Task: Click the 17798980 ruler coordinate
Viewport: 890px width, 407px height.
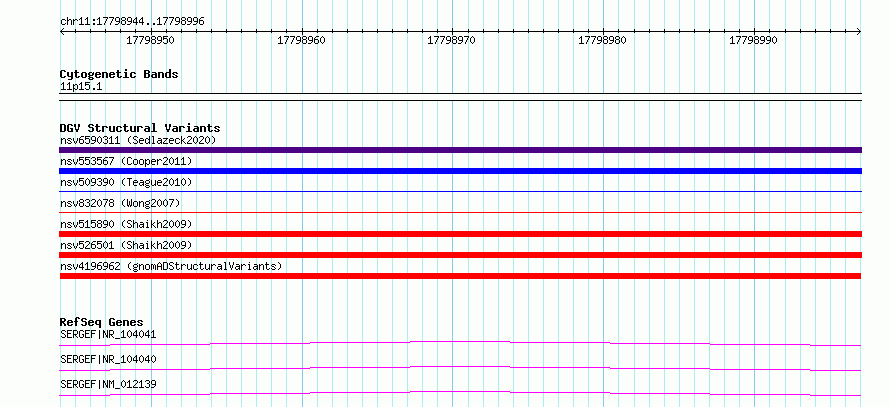Action: click(602, 40)
